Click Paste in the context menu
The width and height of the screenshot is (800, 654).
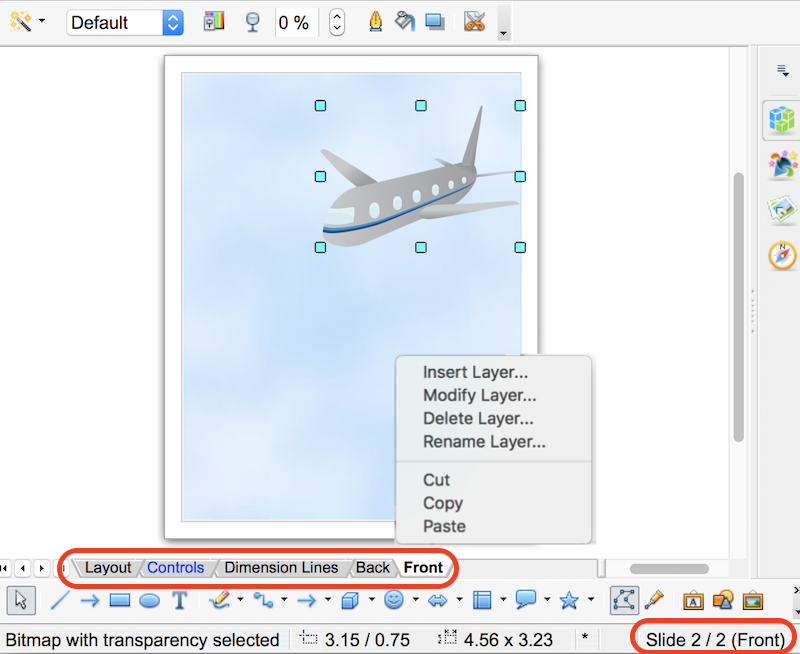pyautogui.click(x=444, y=526)
